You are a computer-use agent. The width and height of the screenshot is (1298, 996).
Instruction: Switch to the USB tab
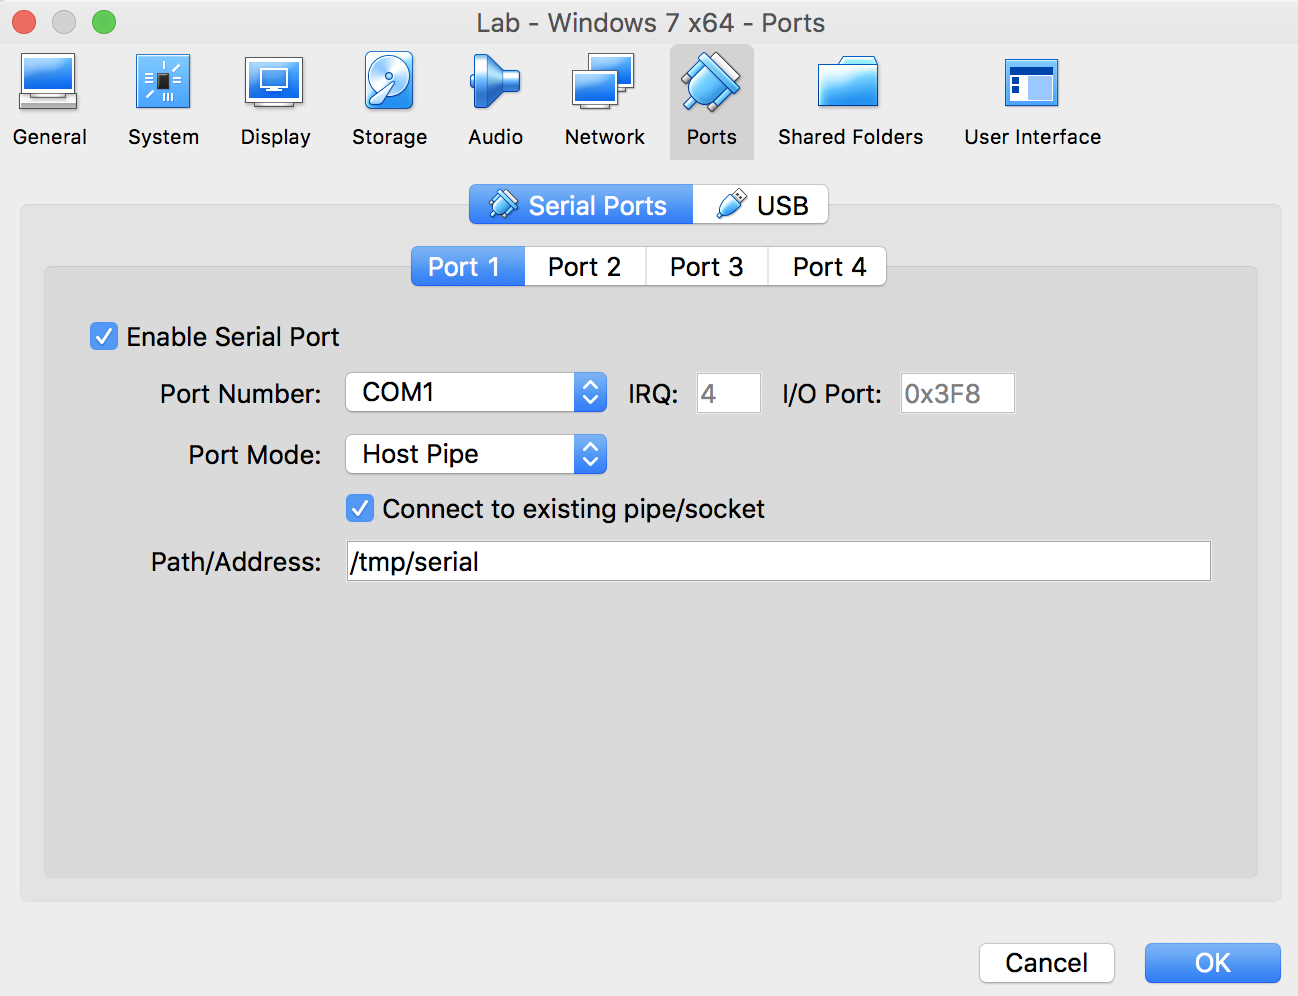(x=762, y=206)
